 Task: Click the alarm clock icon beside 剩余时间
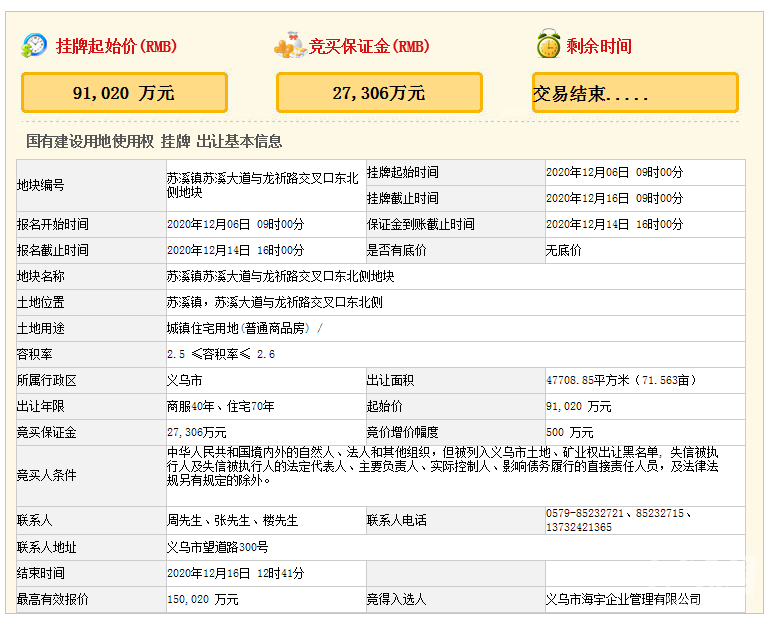click(547, 45)
